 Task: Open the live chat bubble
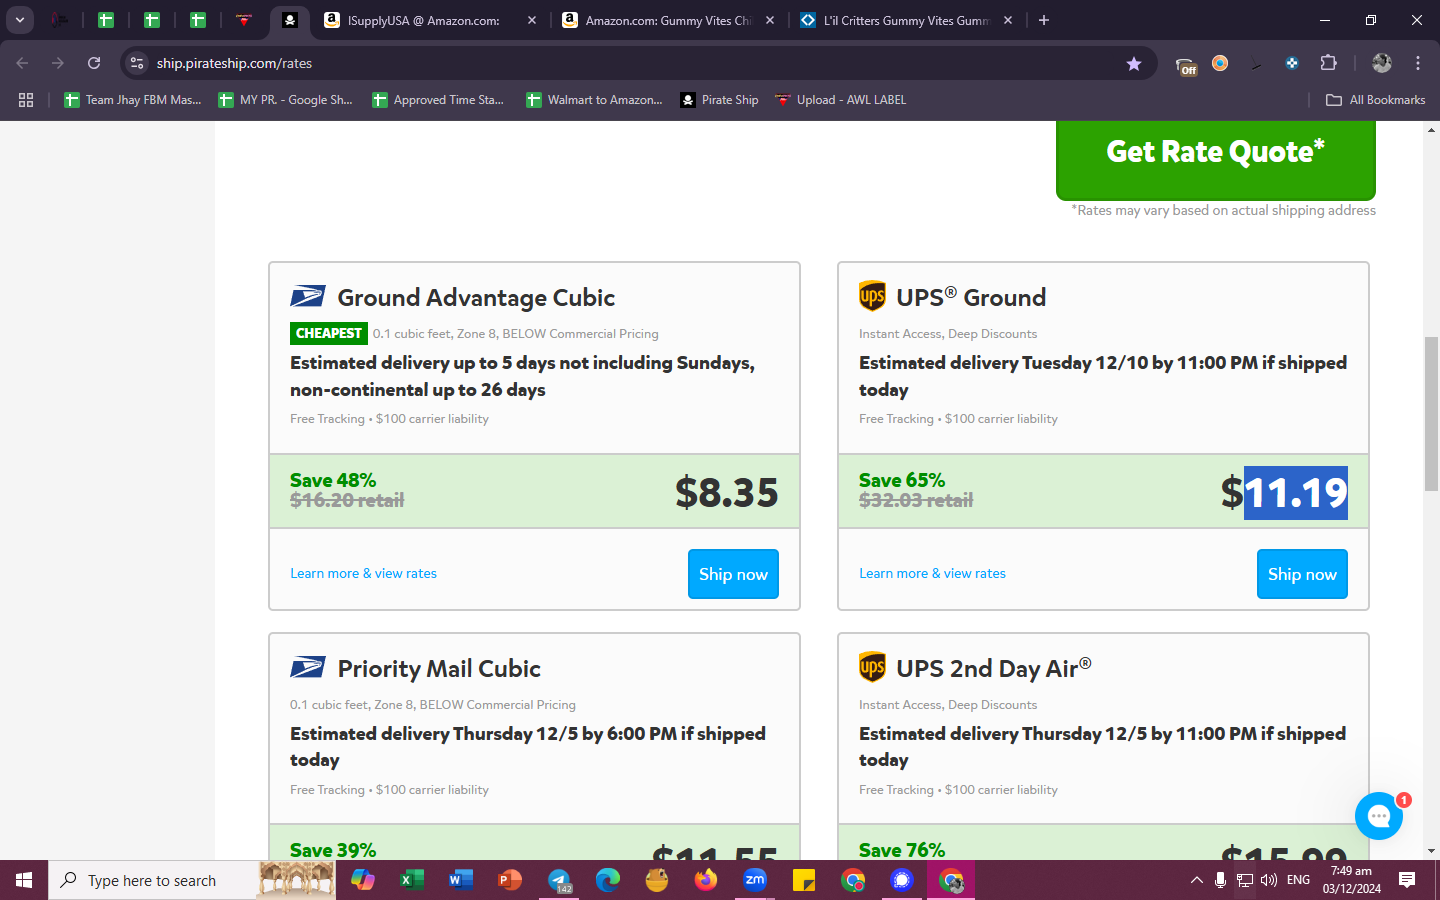(1379, 816)
